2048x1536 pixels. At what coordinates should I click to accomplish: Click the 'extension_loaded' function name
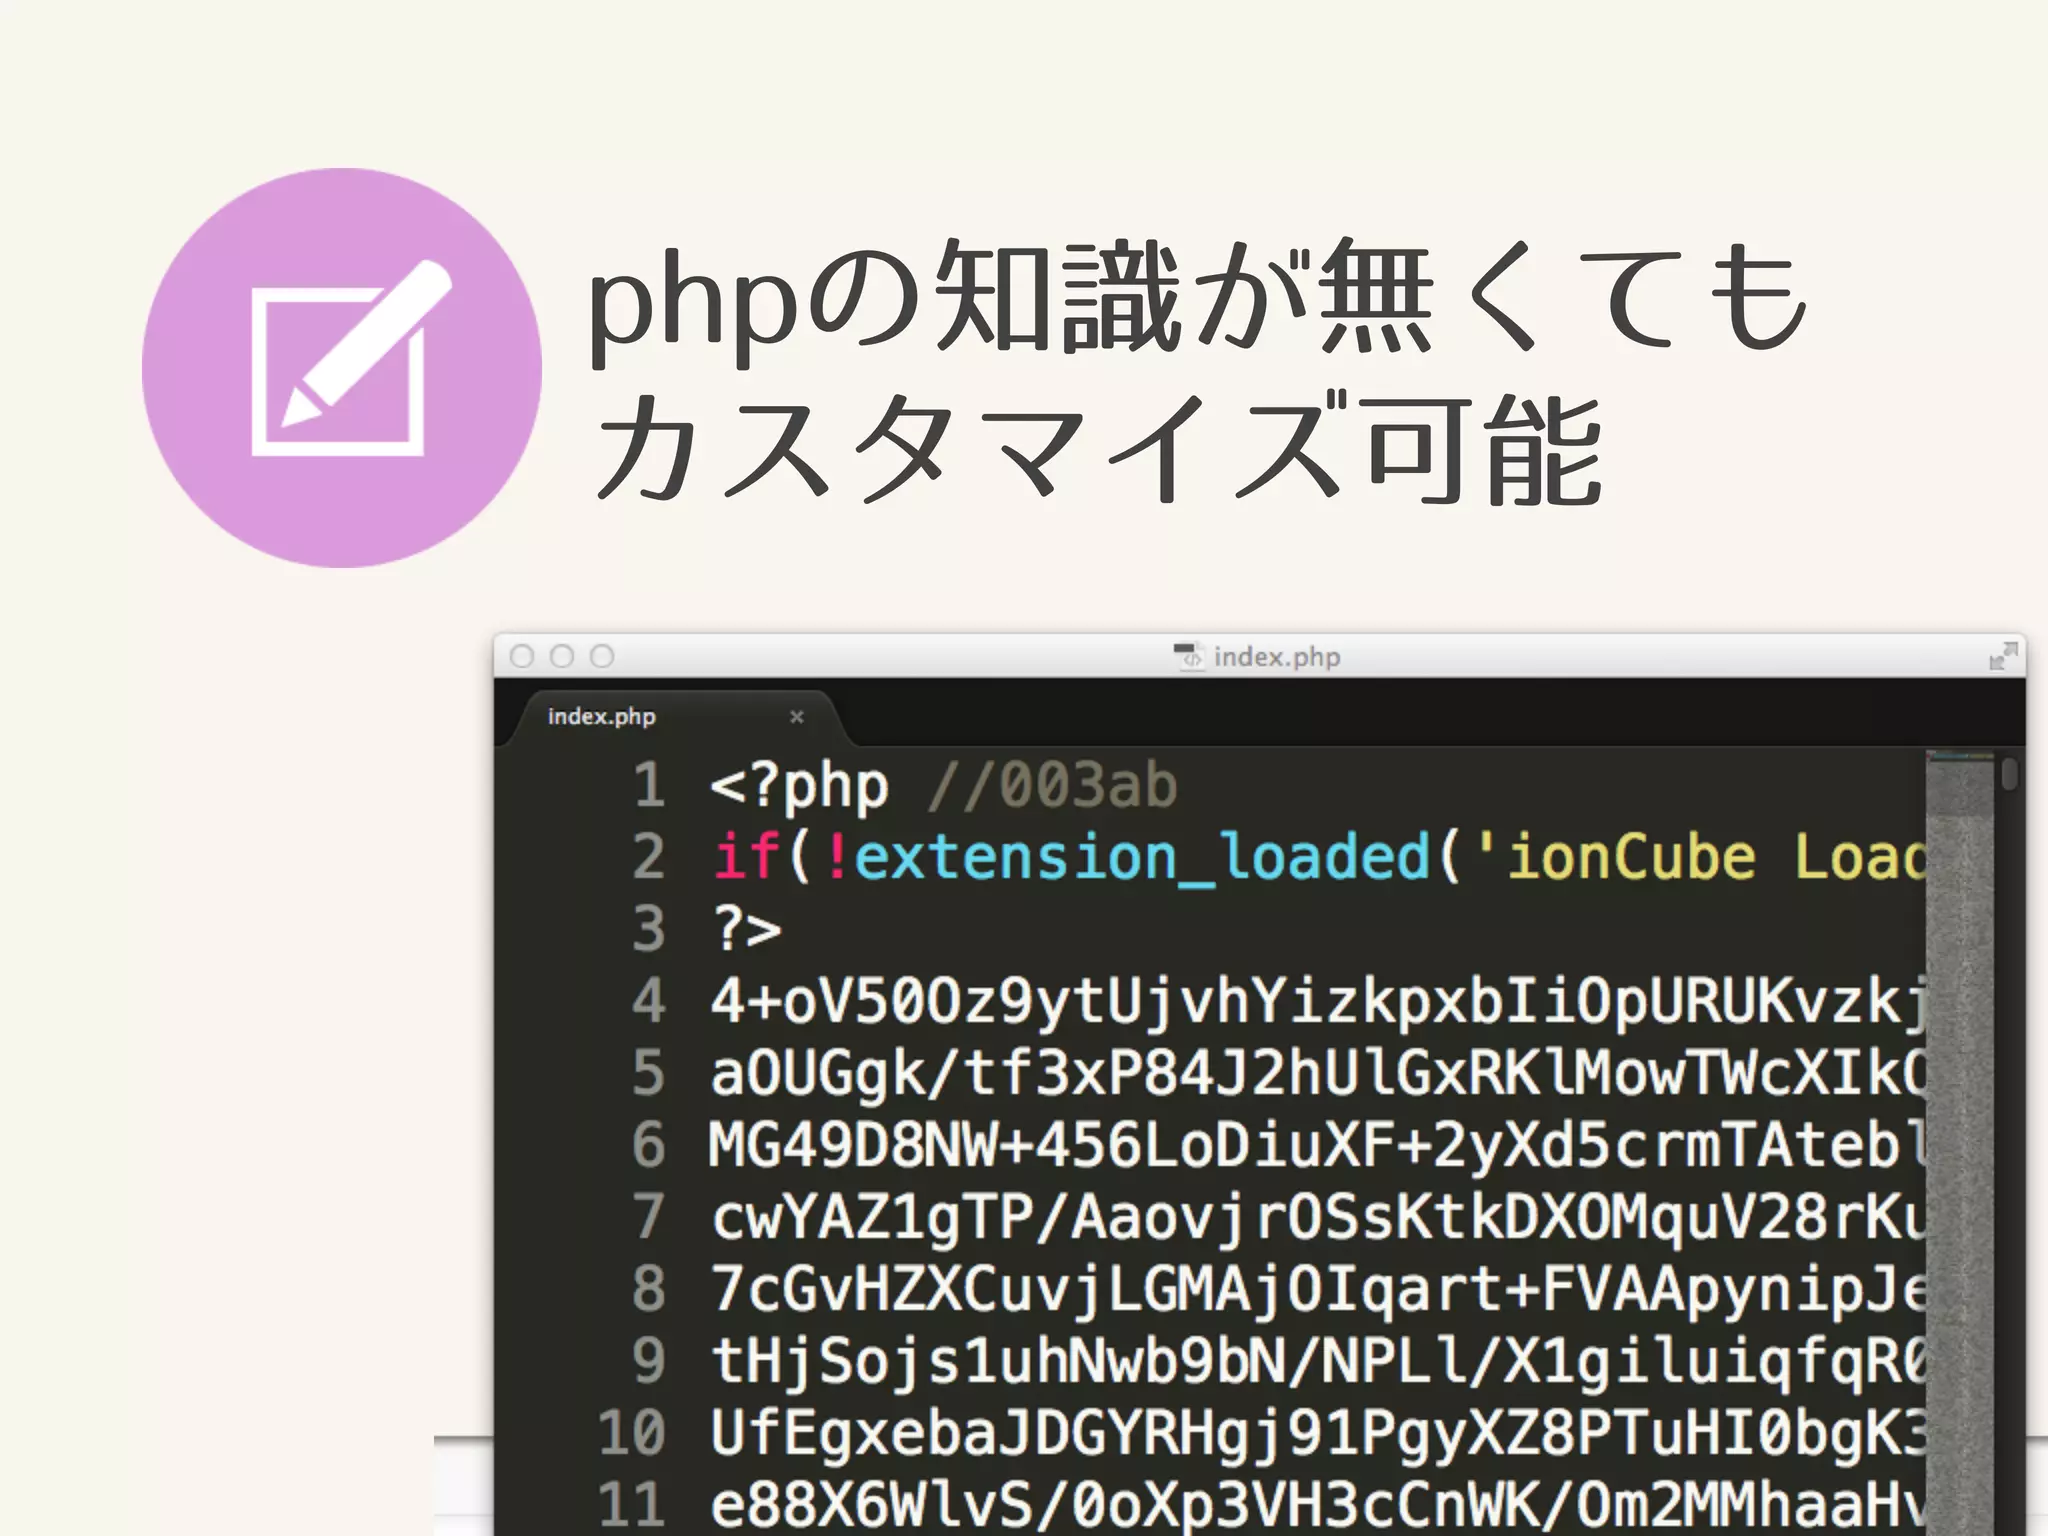[1142, 859]
